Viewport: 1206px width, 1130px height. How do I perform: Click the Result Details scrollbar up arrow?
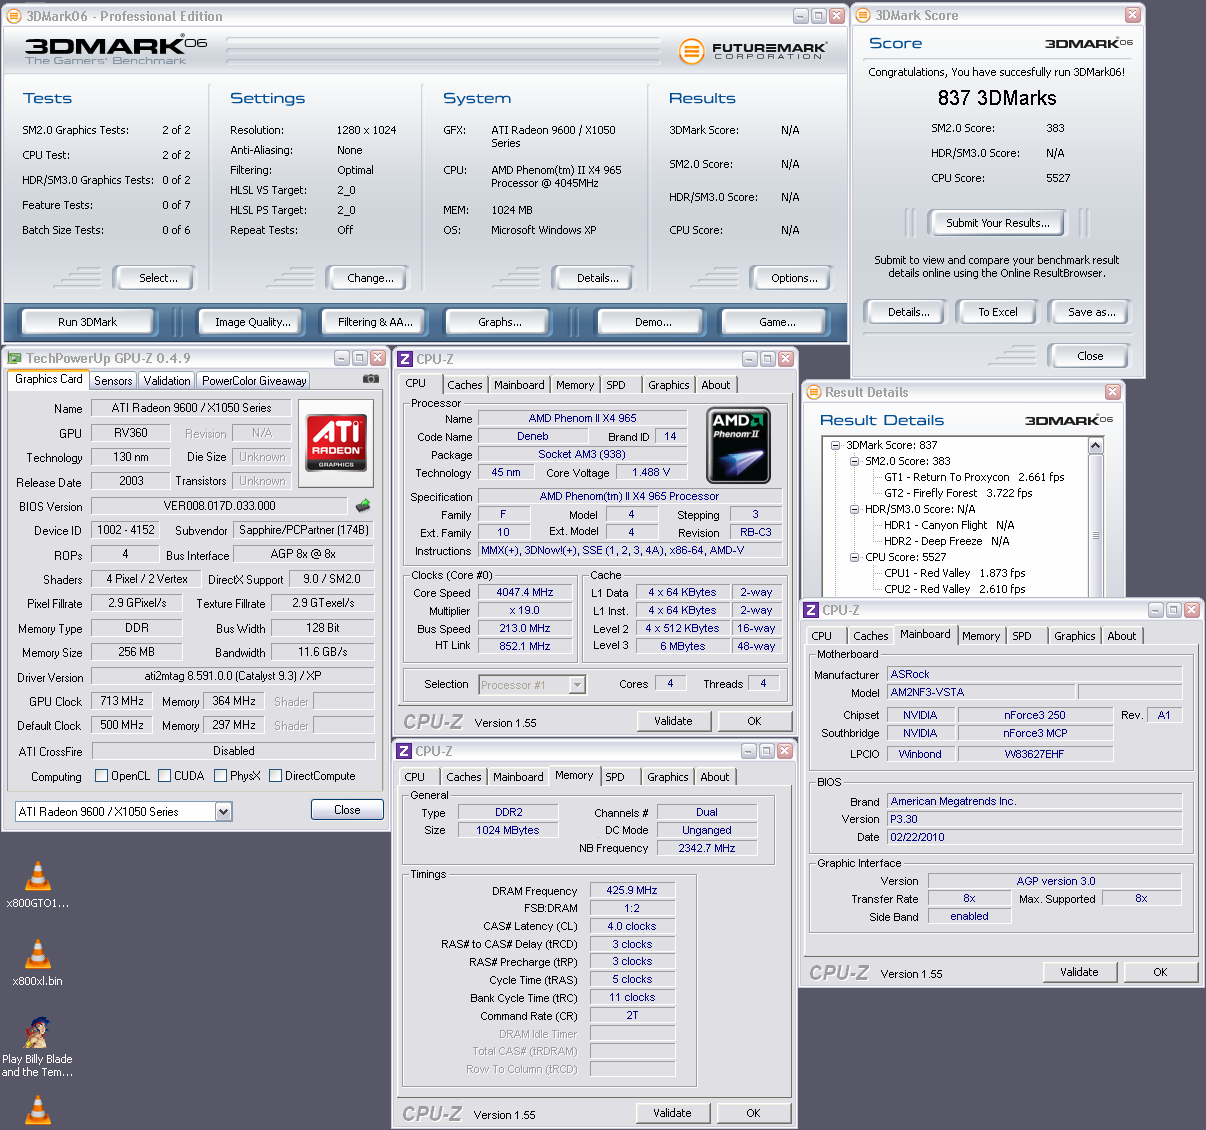(x=1095, y=446)
